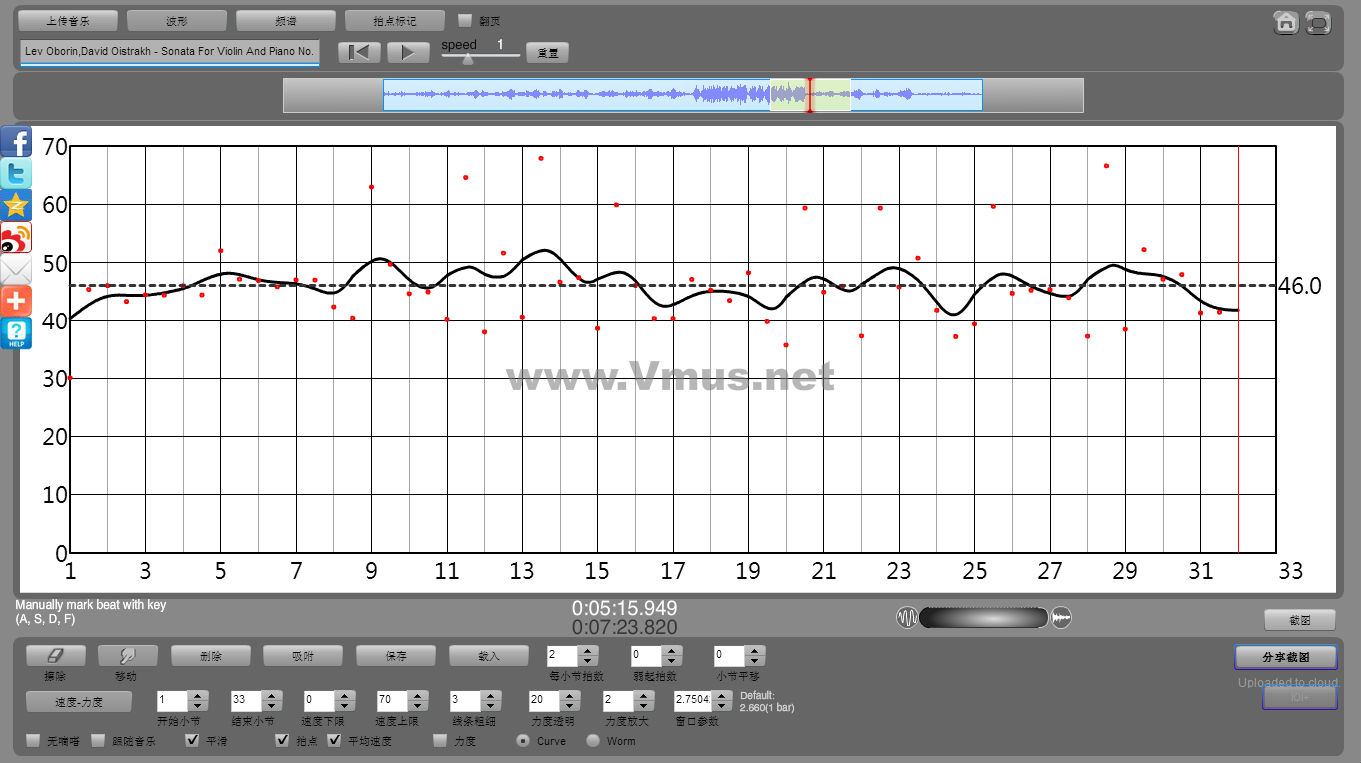Select the eraser tool (擦除)
Image resolution: width=1361 pixels, height=763 pixels.
click(55, 656)
